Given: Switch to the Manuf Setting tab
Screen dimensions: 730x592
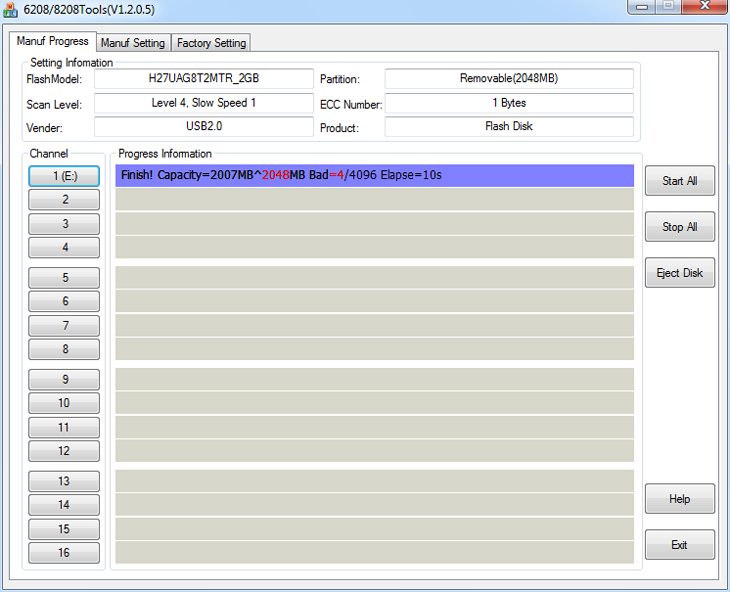Looking at the screenshot, I should point(133,43).
